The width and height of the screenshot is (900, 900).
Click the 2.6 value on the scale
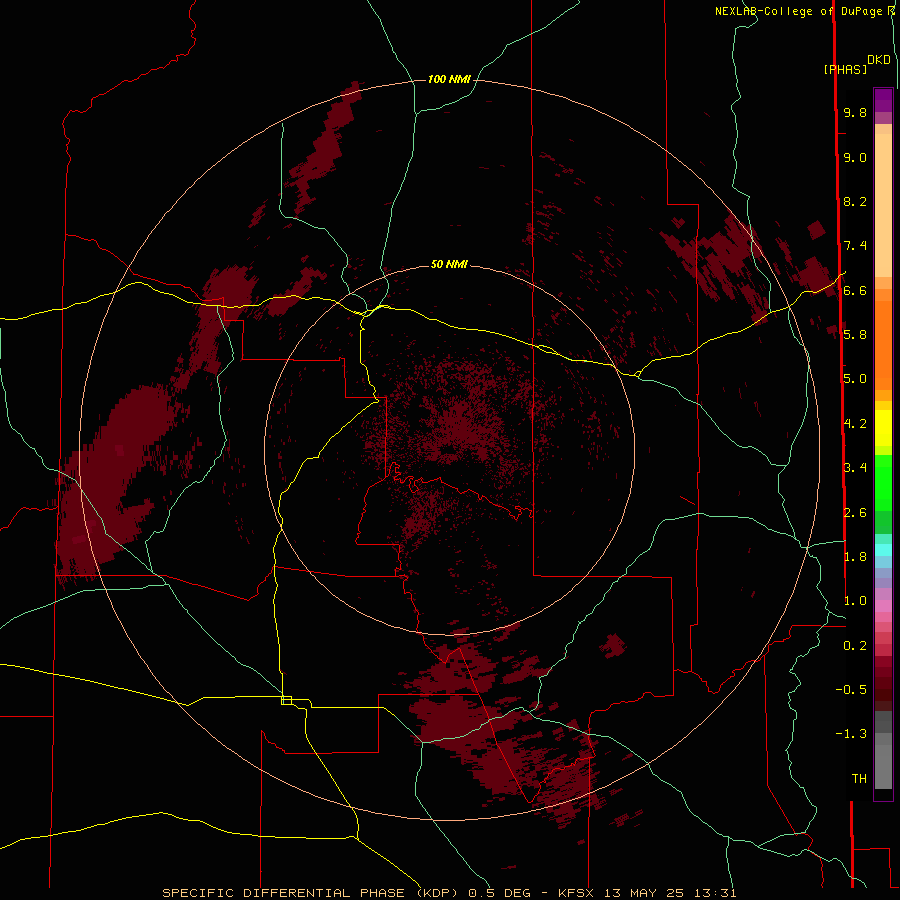pyautogui.click(x=855, y=513)
